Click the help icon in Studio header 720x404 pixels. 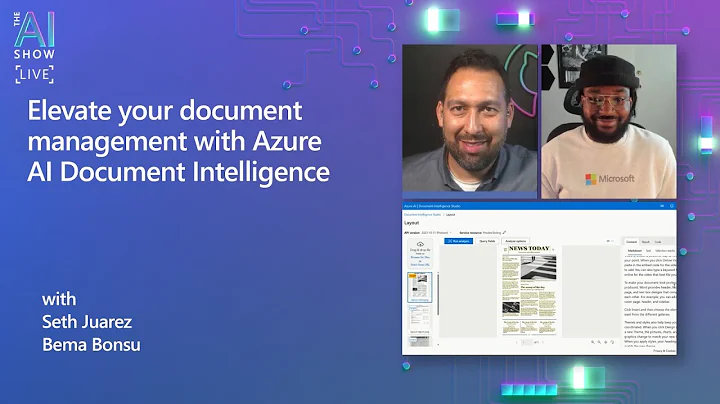pos(671,206)
